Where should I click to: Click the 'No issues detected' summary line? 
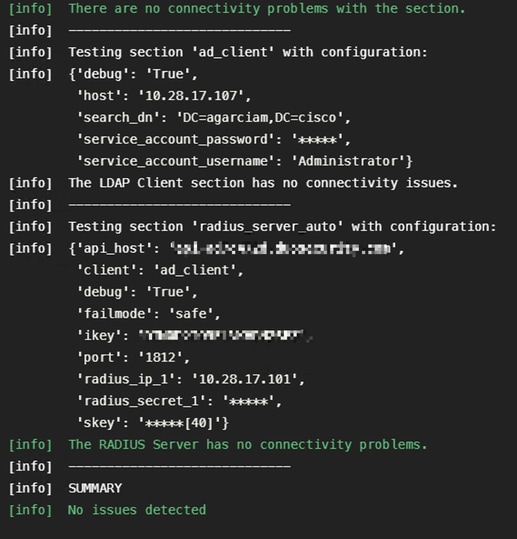[137, 510]
